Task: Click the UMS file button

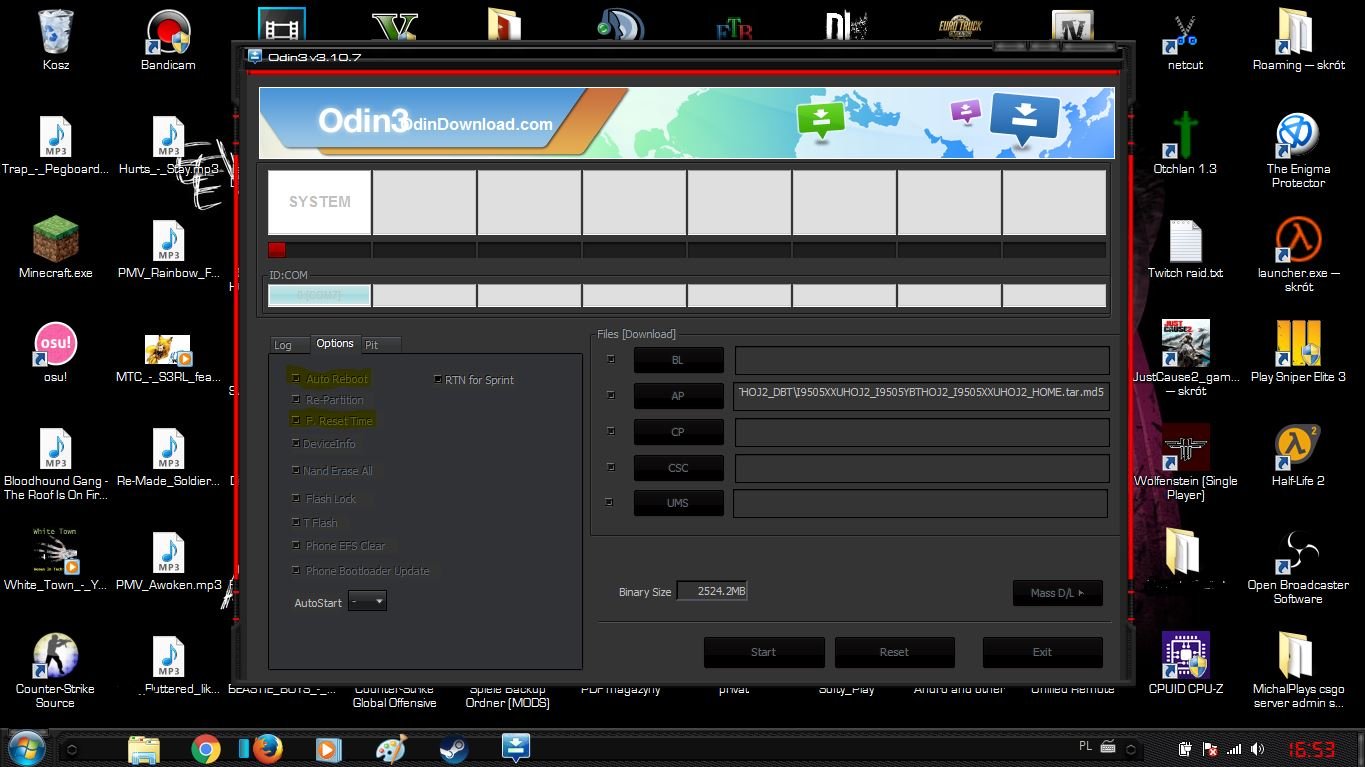Action: (x=678, y=503)
